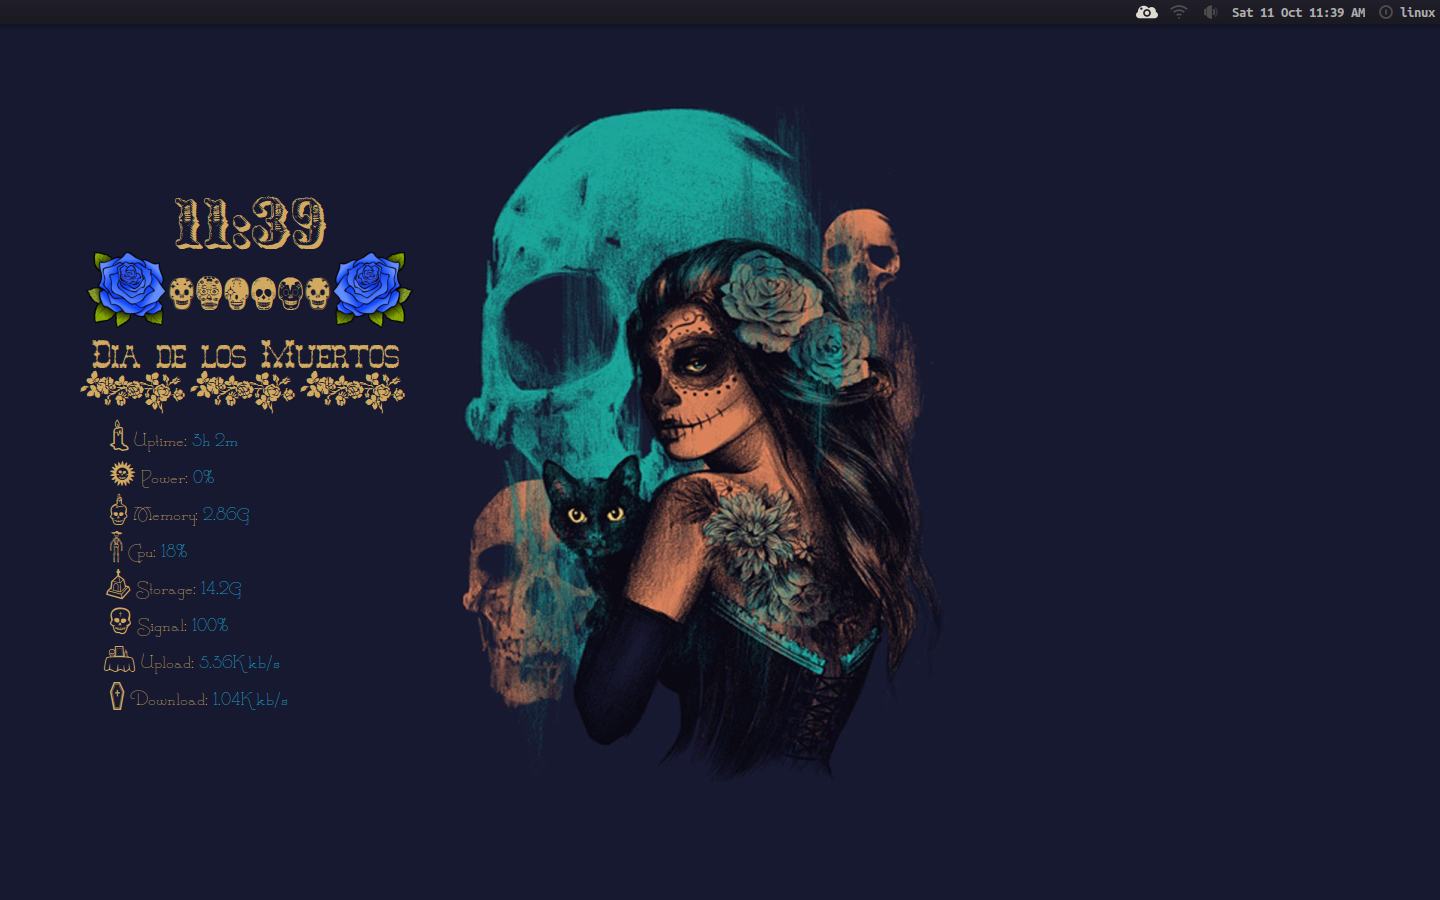Open the volume speaker indicator
The width and height of the screenshot is (1440, 900).
pyautogui.click(x=1210, y=12)
